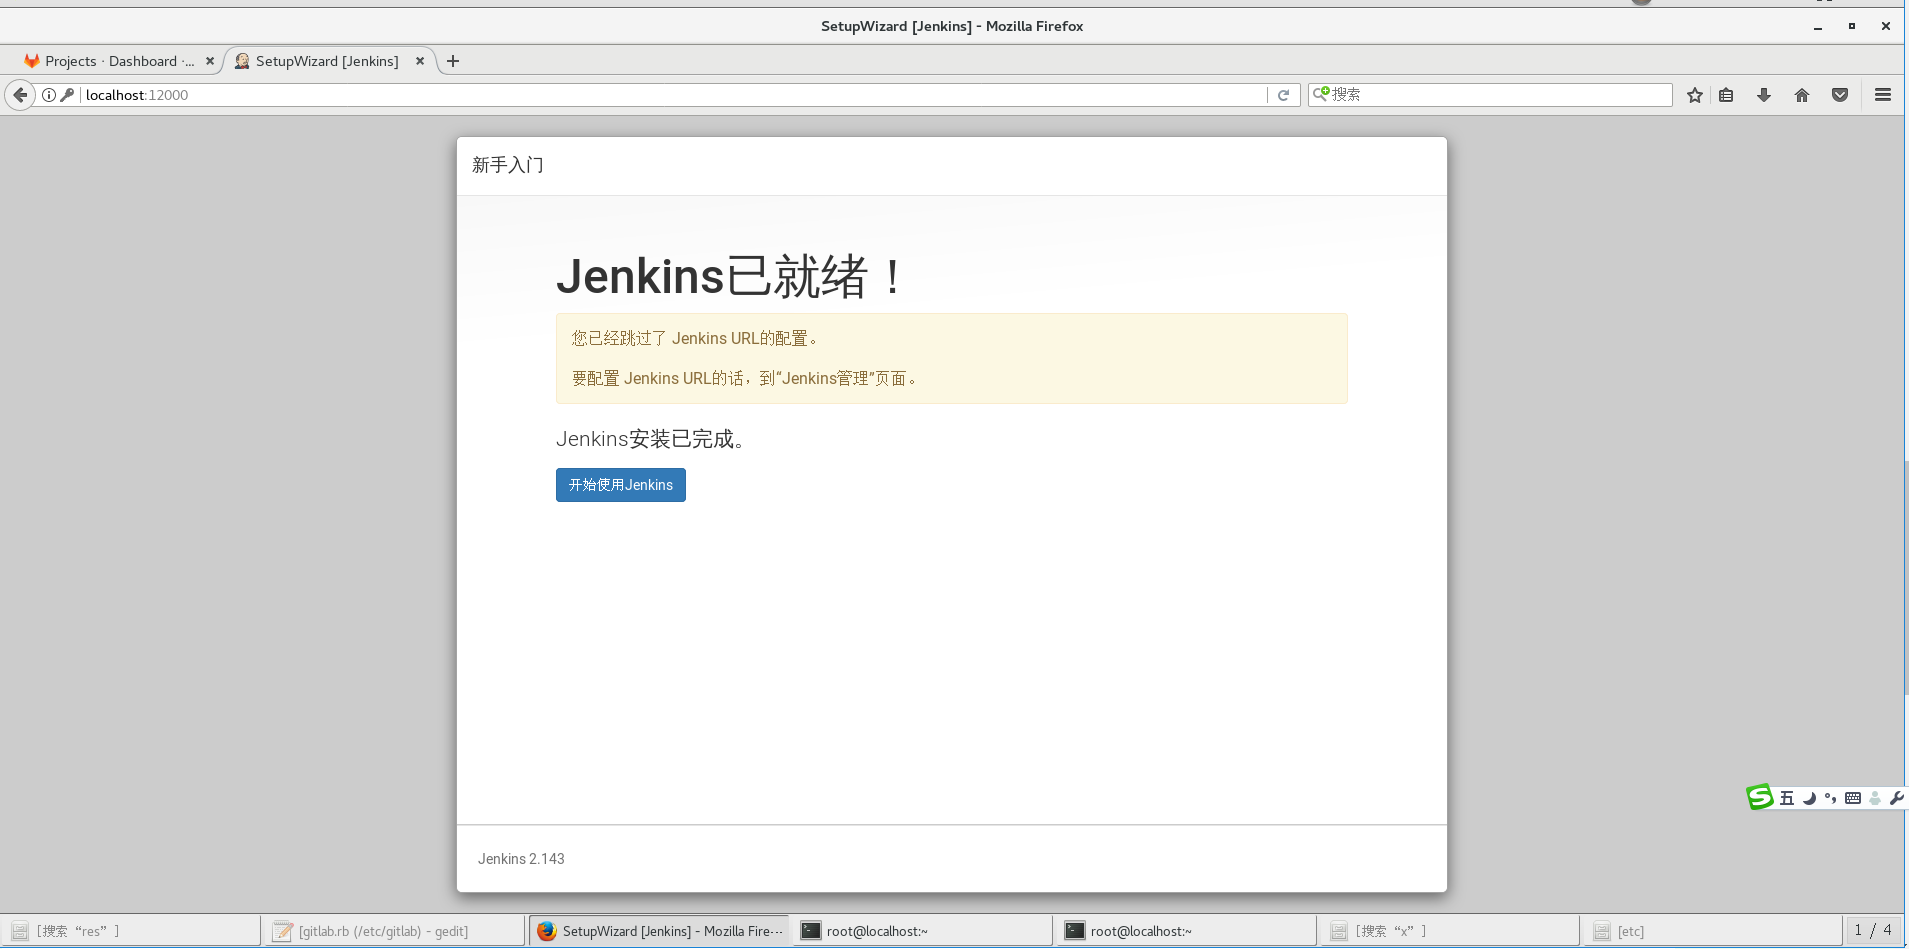Select the SetupWizard [Jenkins] tab

coord(327,61)
